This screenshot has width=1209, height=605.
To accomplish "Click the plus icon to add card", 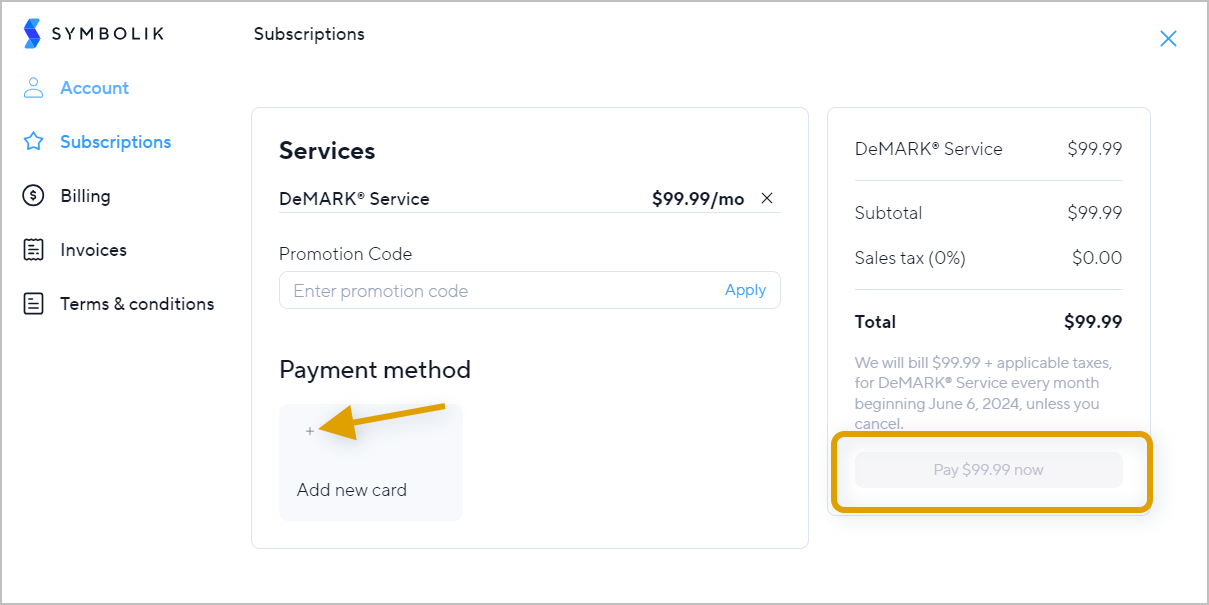I will (310, 431).
